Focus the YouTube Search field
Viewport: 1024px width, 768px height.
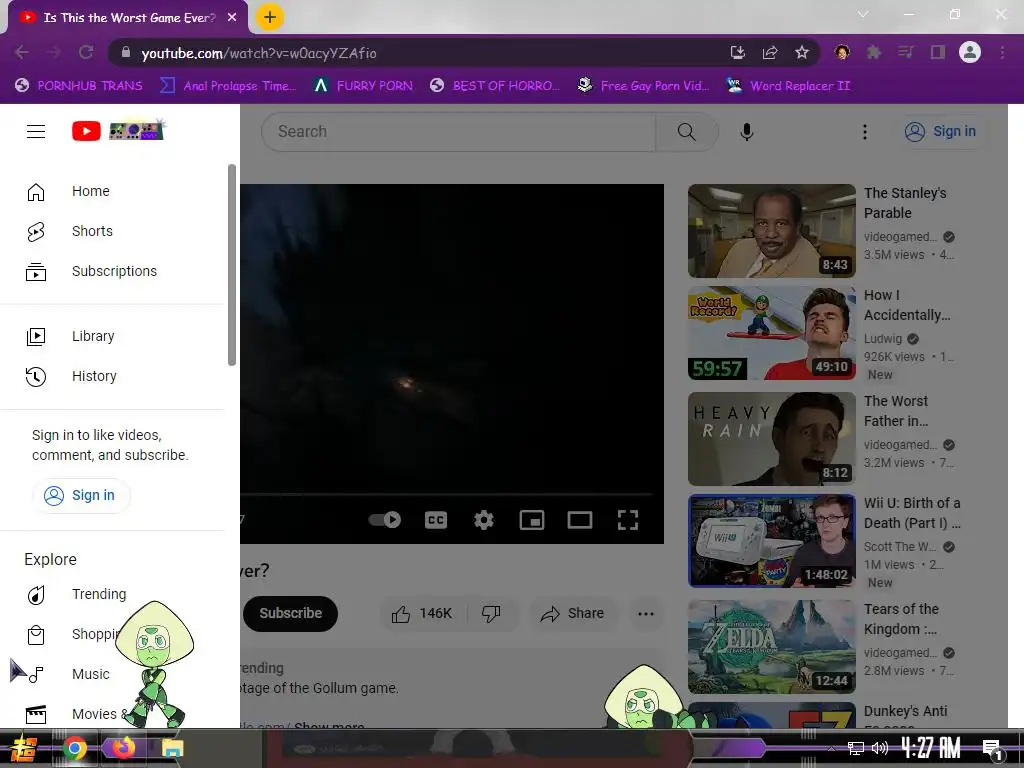(x=458, y=132)
